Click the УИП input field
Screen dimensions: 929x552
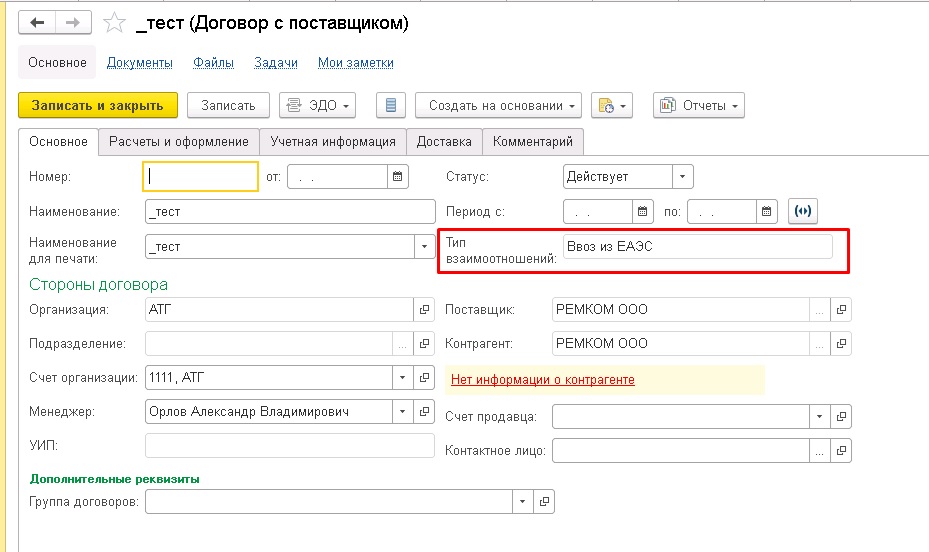click(x=290, y=445)
